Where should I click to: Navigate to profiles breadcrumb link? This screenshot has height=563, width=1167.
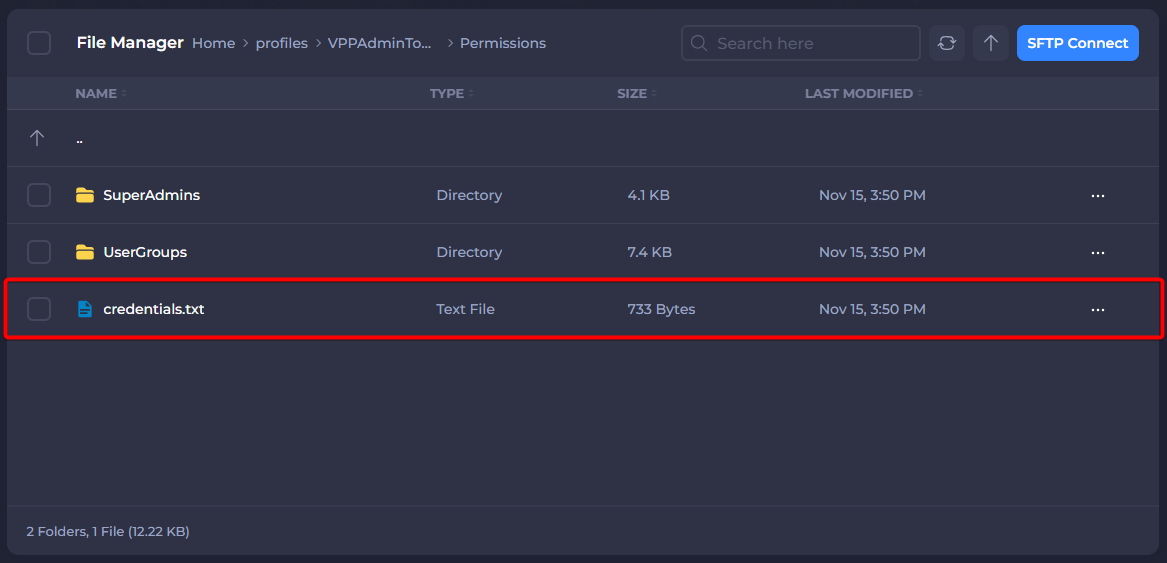282,43
